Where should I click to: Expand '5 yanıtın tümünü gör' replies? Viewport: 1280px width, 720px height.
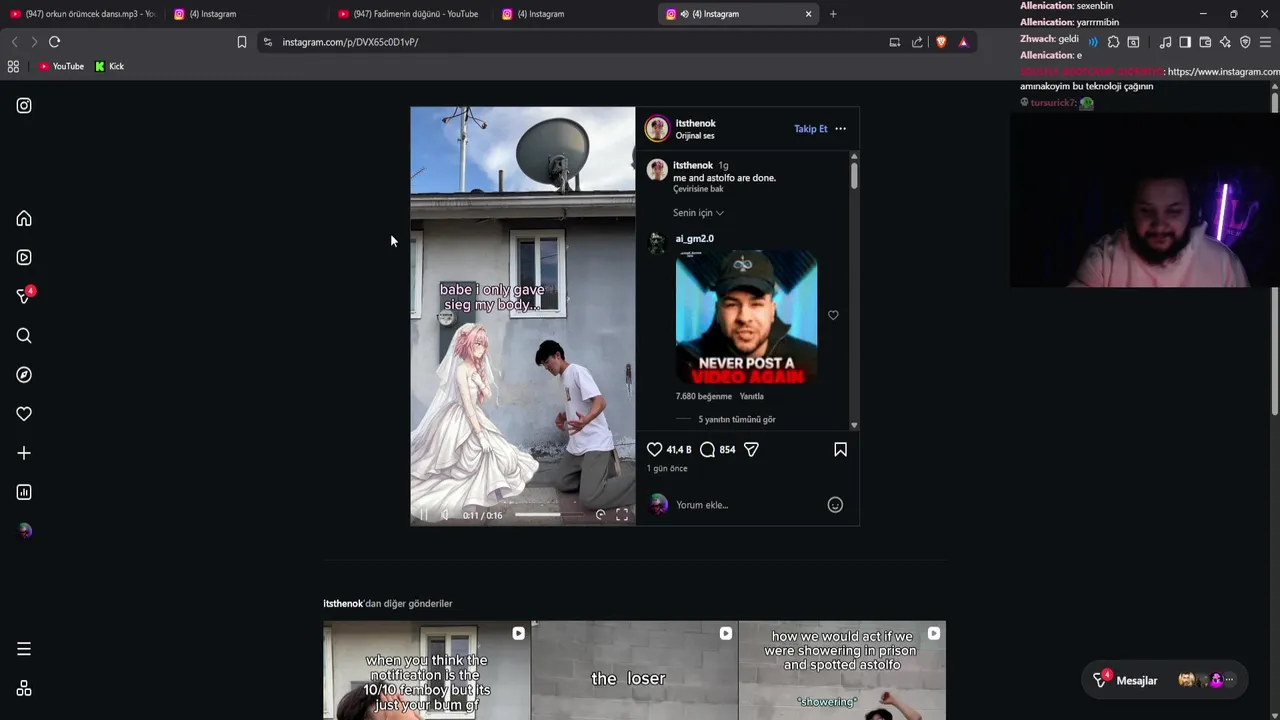pyautogui.click(x=736, y=420)
